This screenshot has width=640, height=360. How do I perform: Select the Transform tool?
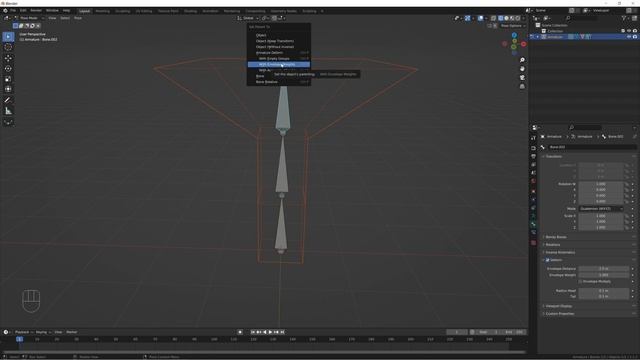click(8, 89)
